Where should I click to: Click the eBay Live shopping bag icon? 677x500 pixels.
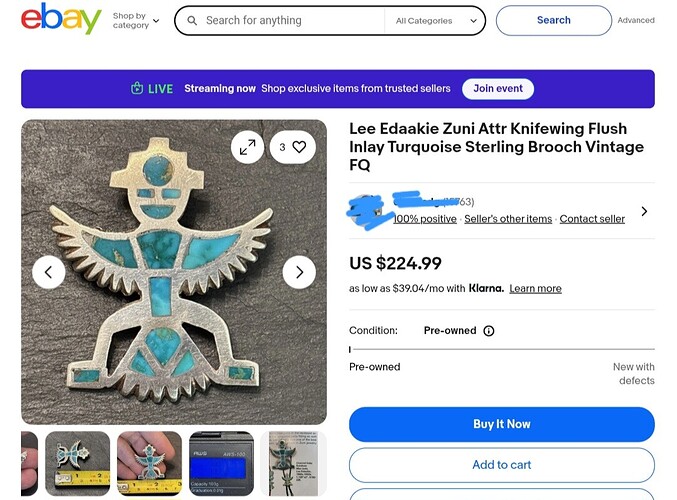(x=137, y=89)
